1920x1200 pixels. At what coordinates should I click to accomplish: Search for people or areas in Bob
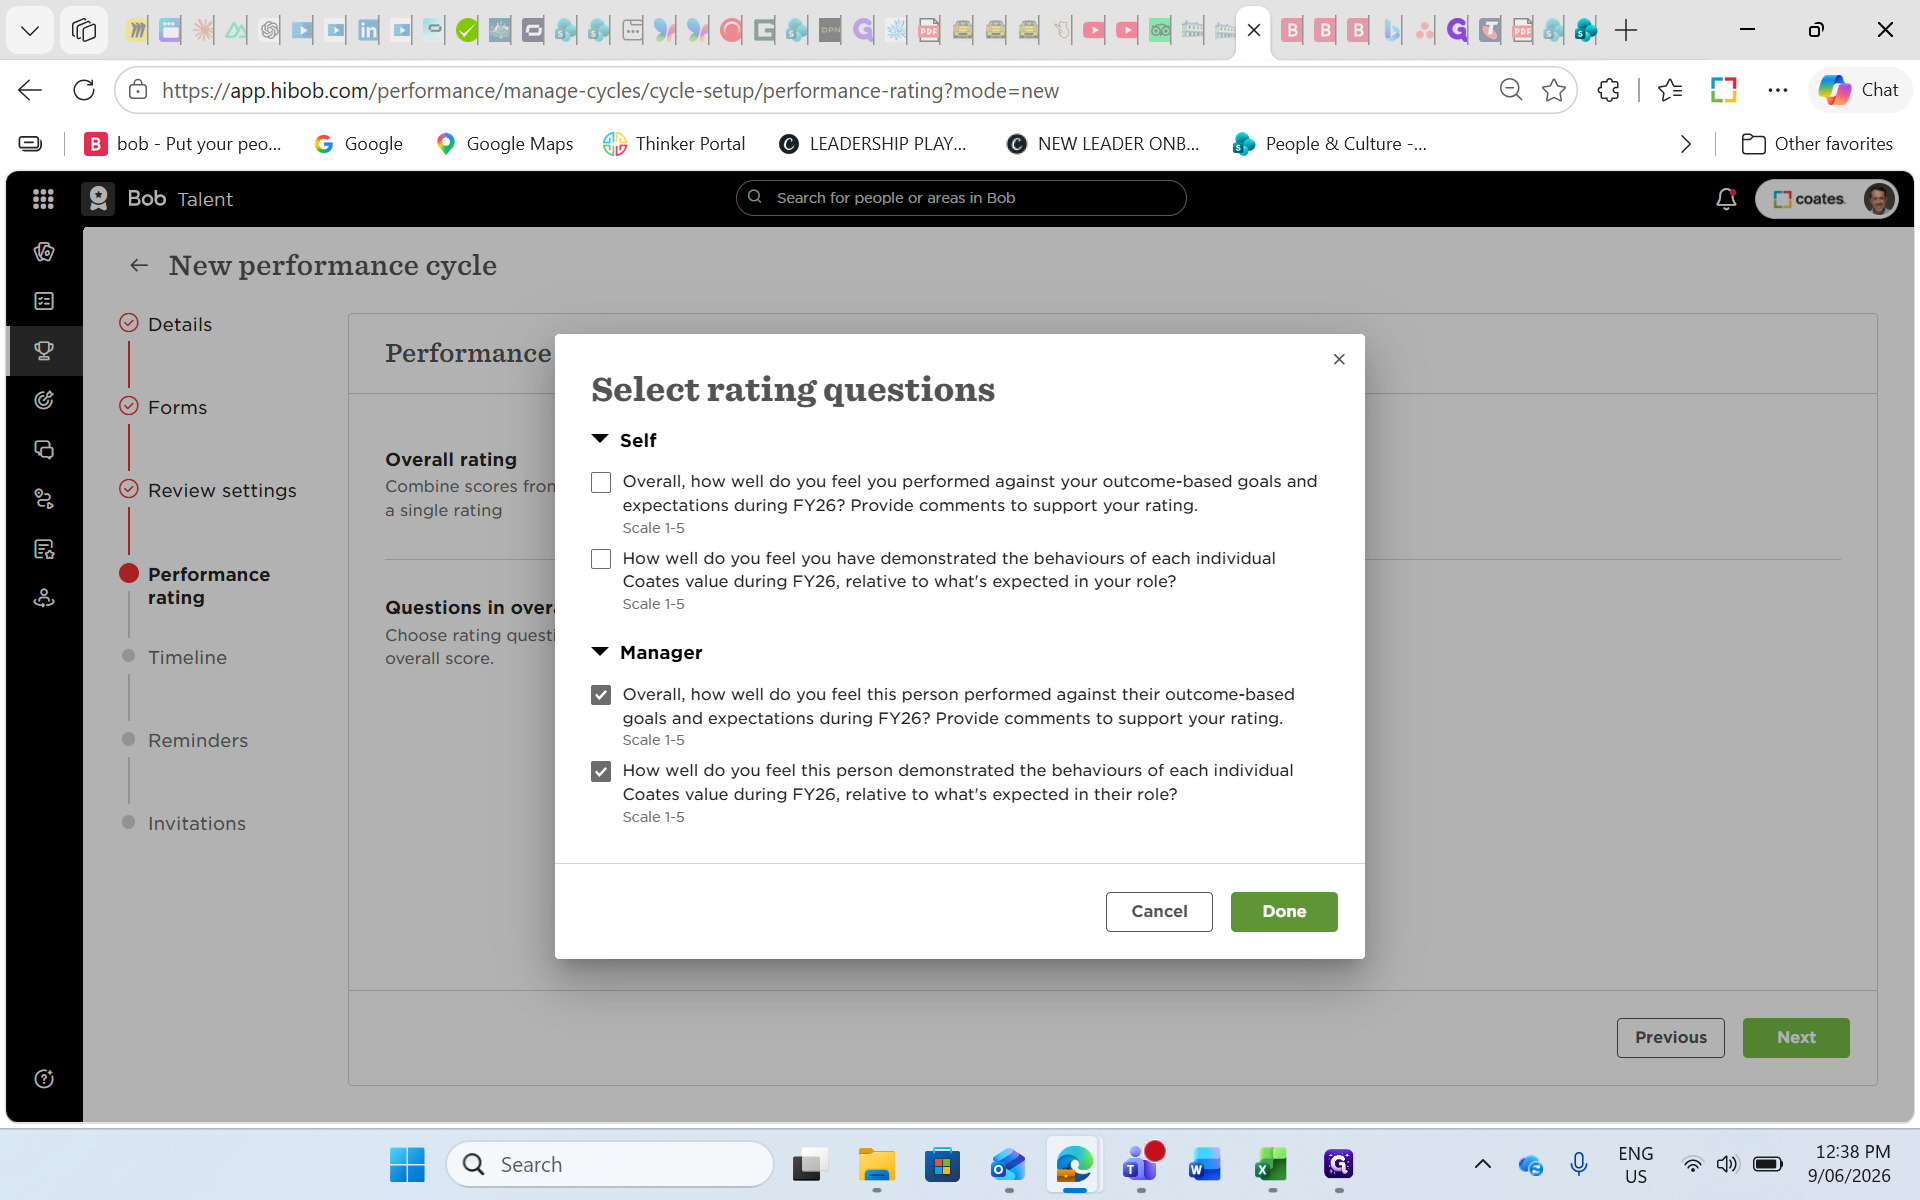pos(961,198)
